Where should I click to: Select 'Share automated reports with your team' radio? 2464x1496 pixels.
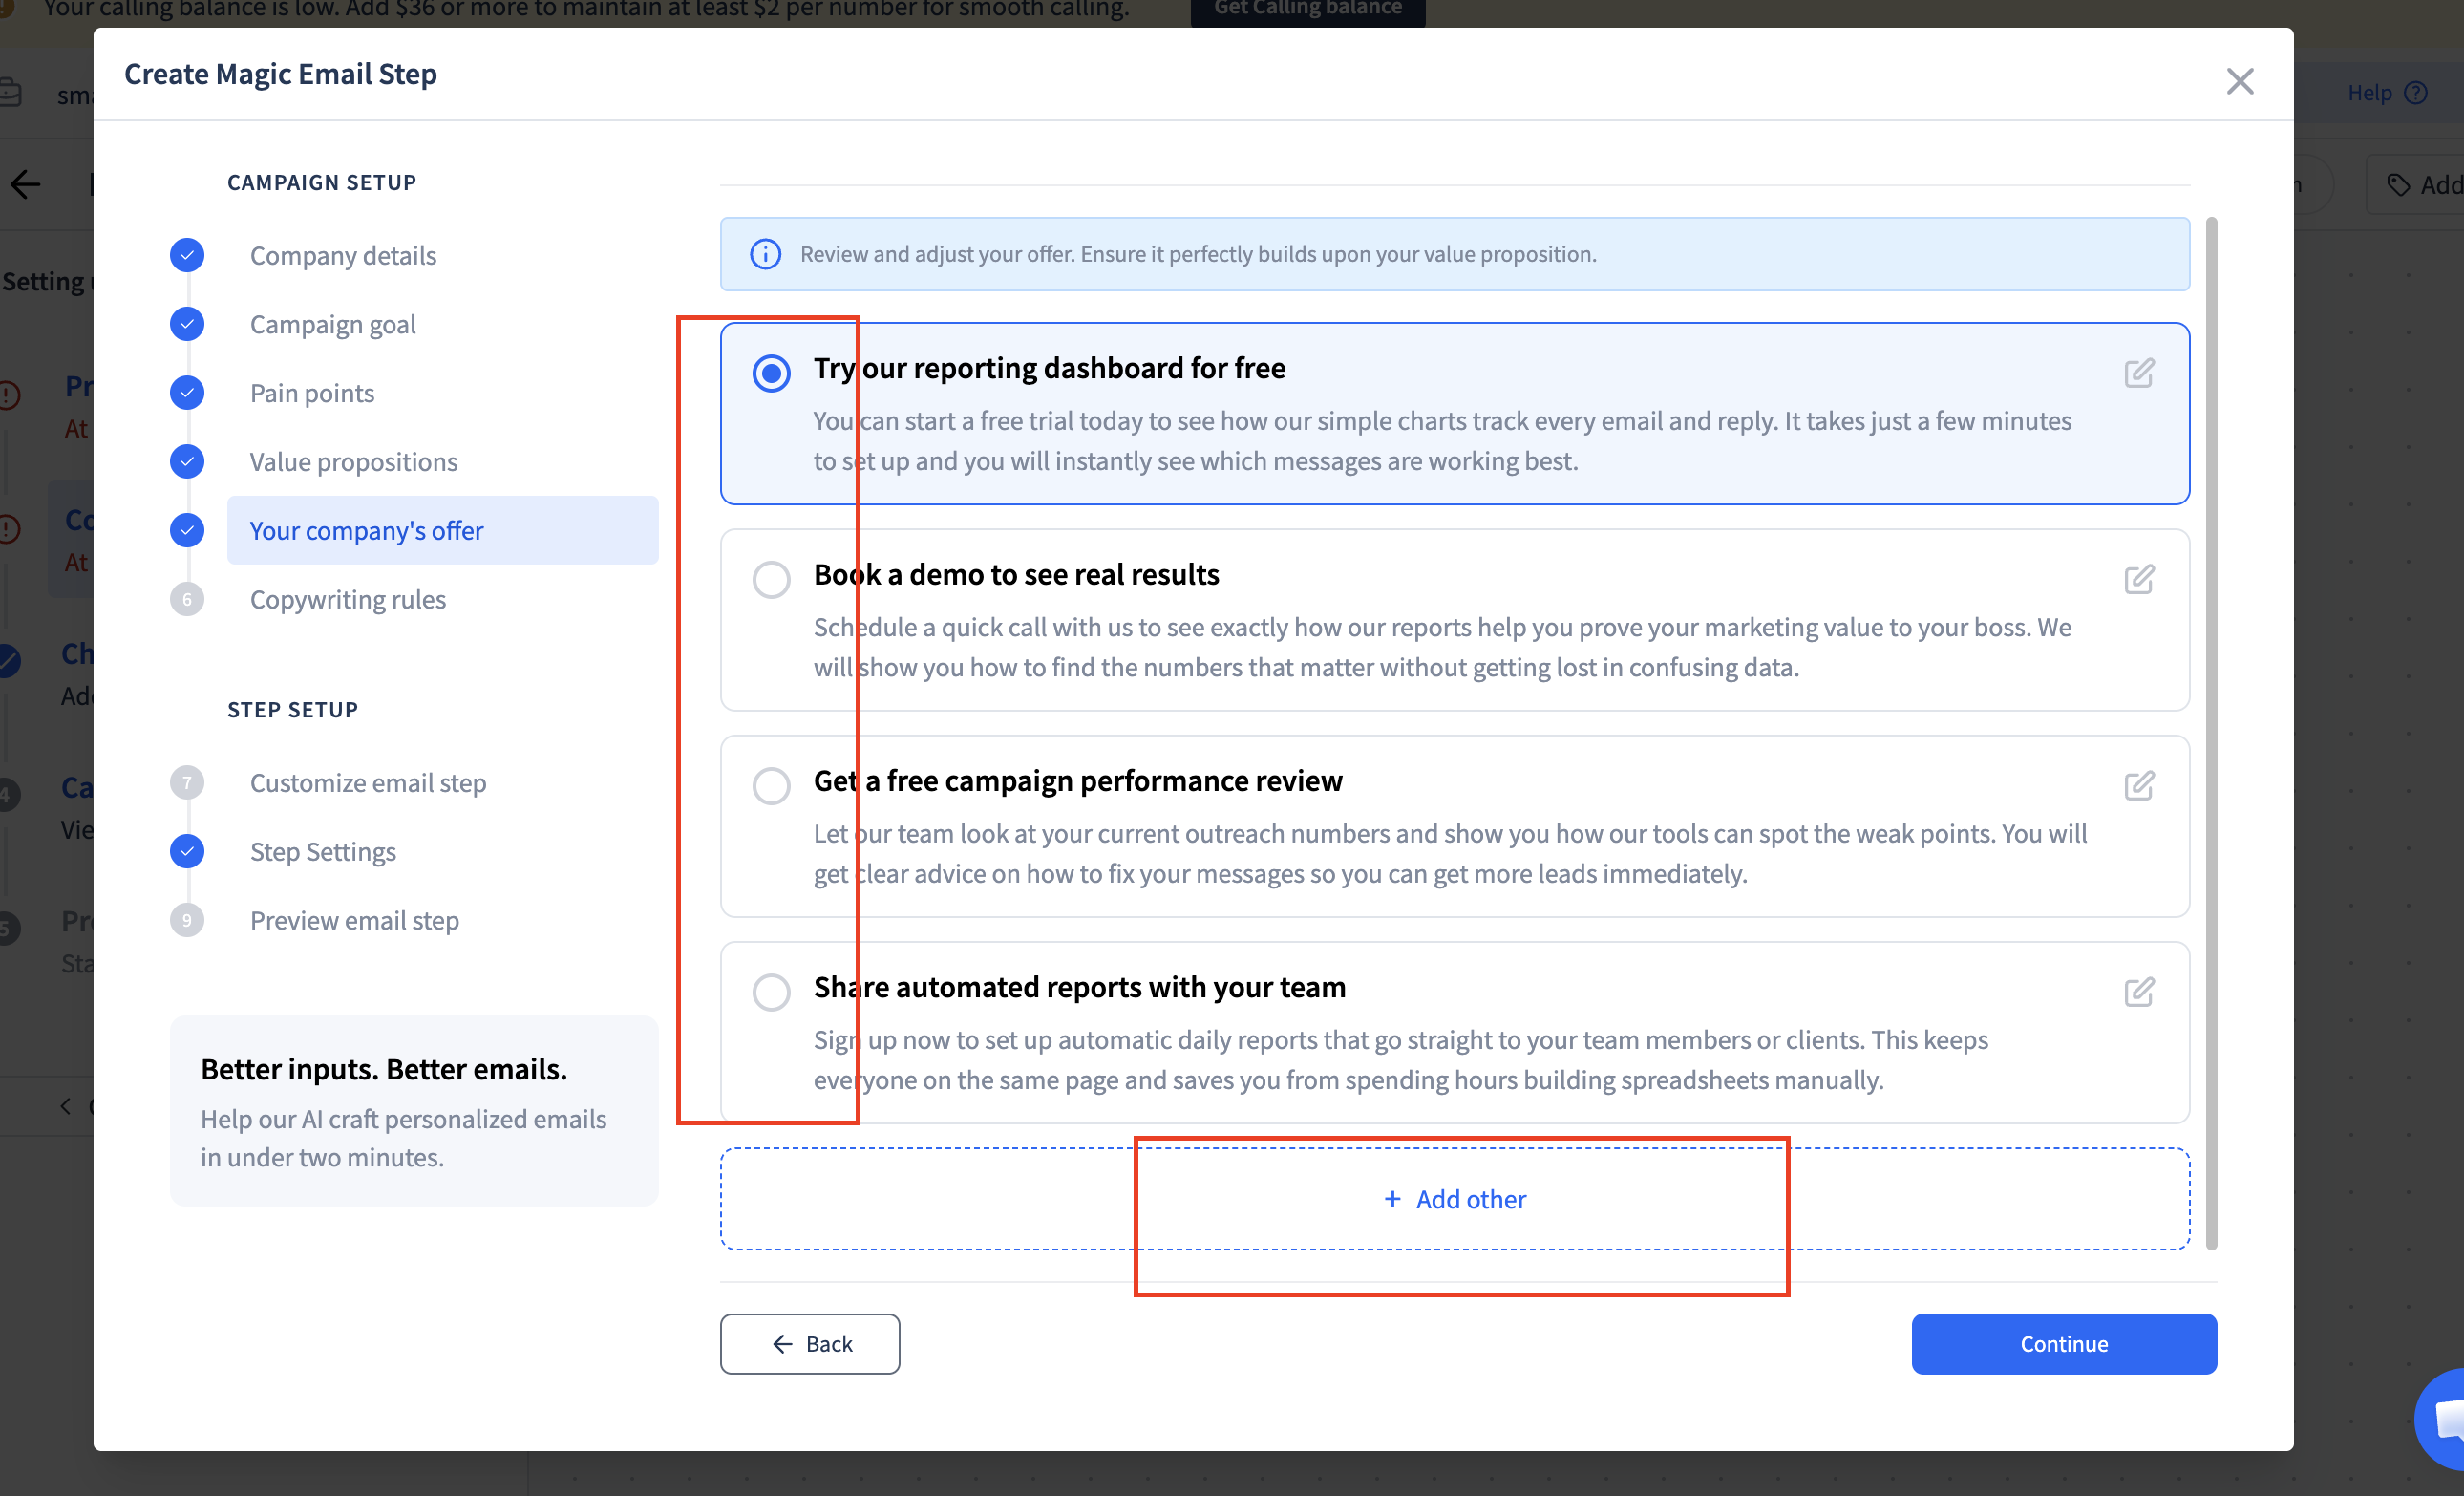(x=771, y=992)
